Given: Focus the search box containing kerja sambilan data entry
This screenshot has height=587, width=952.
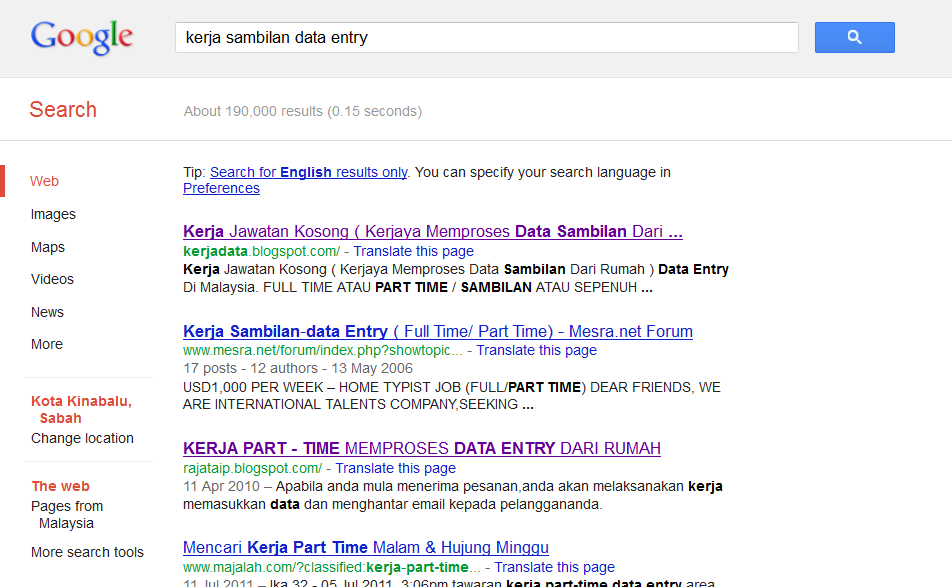Looking at the screenshot, I should 486,38.
